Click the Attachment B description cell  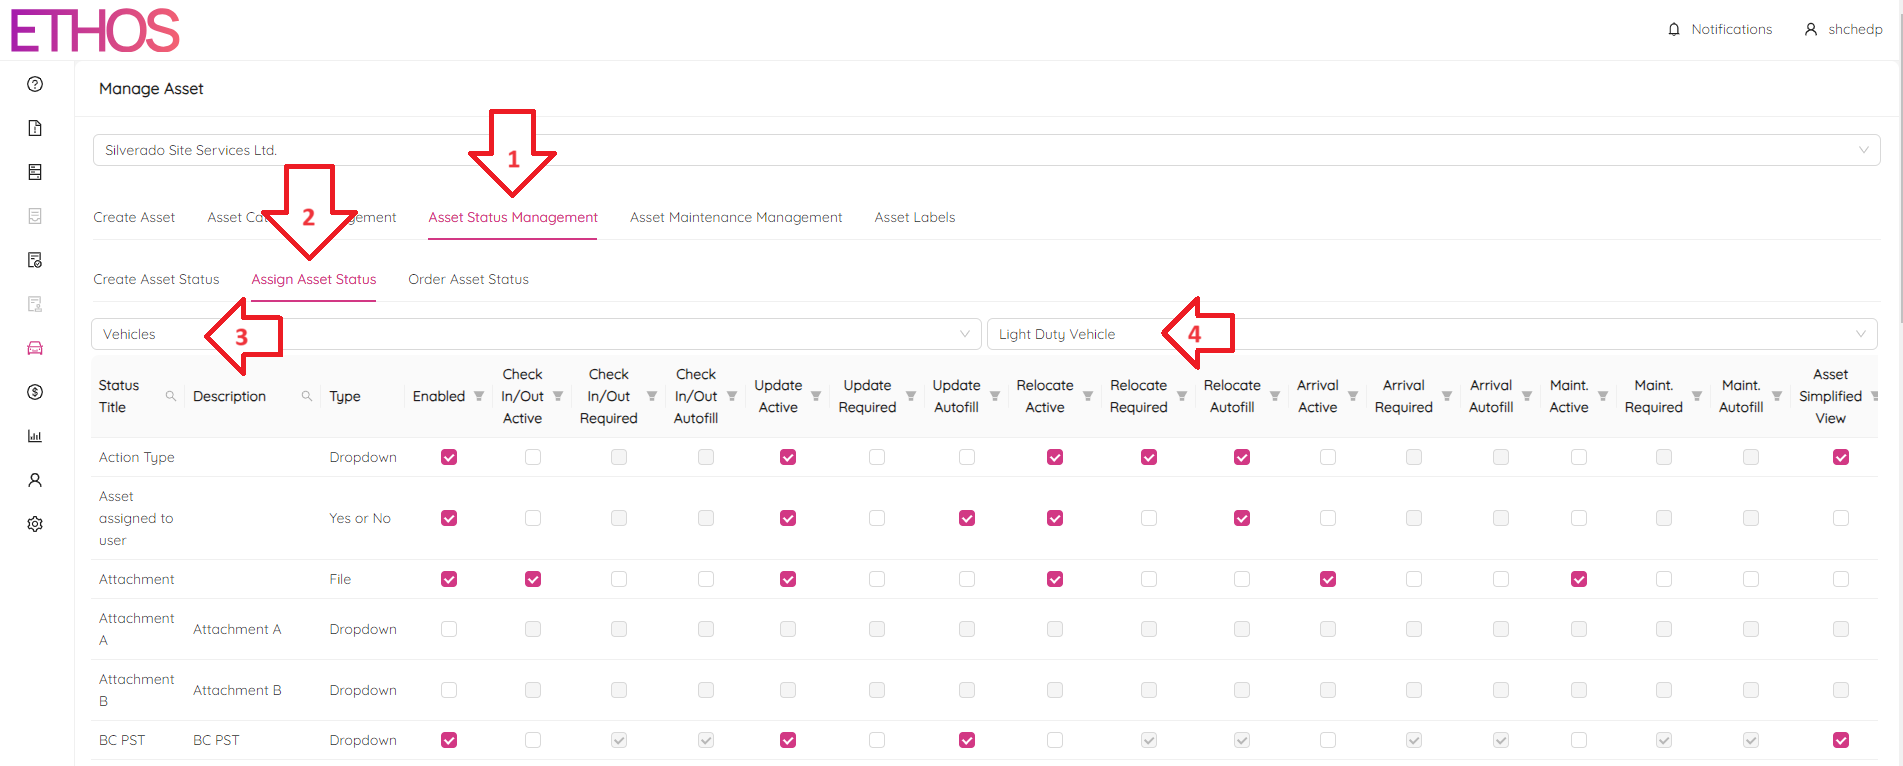pyautogui.click(x=237, y=690)
